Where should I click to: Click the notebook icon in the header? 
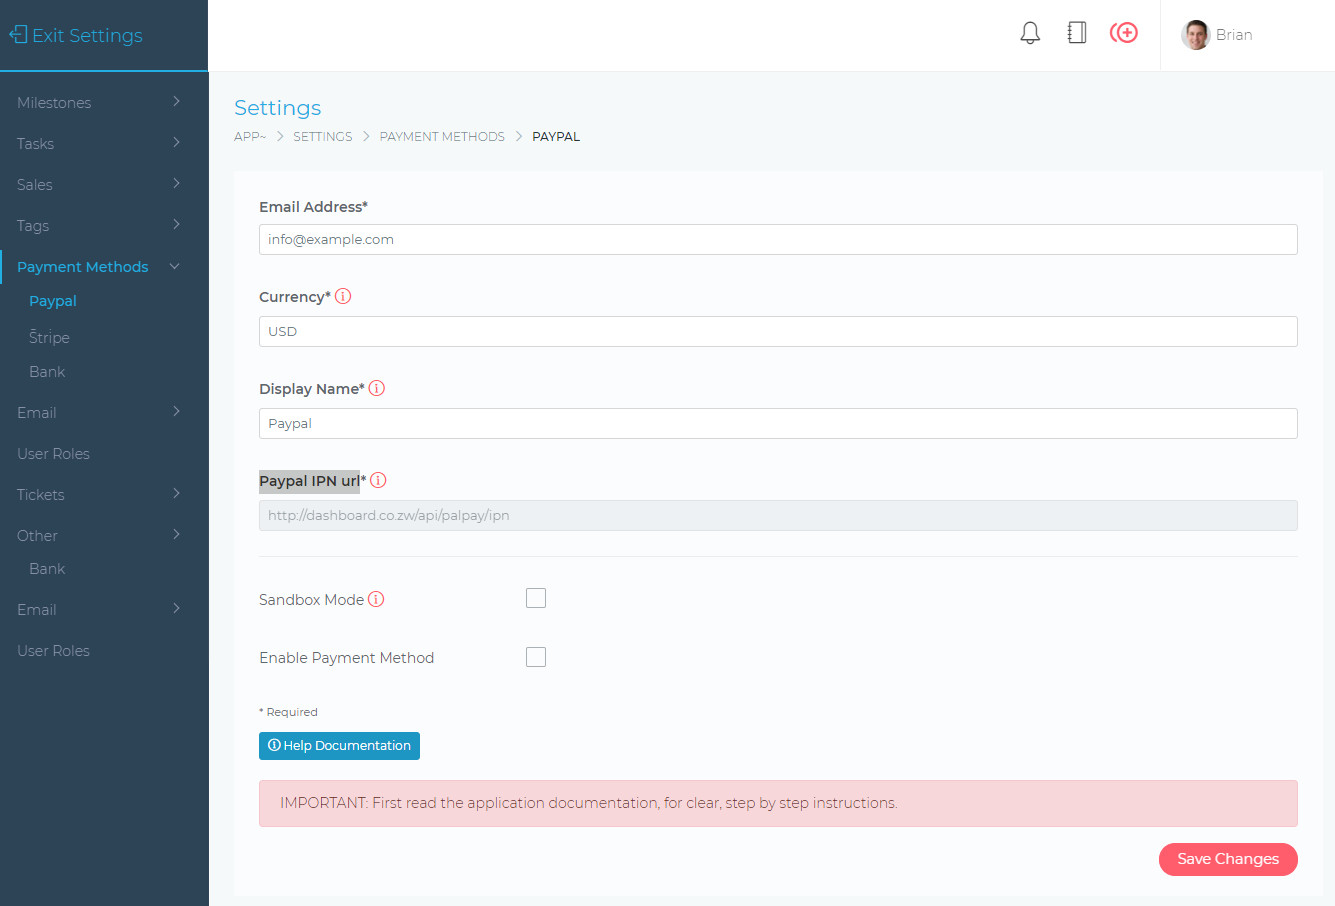coord(1076,33)
